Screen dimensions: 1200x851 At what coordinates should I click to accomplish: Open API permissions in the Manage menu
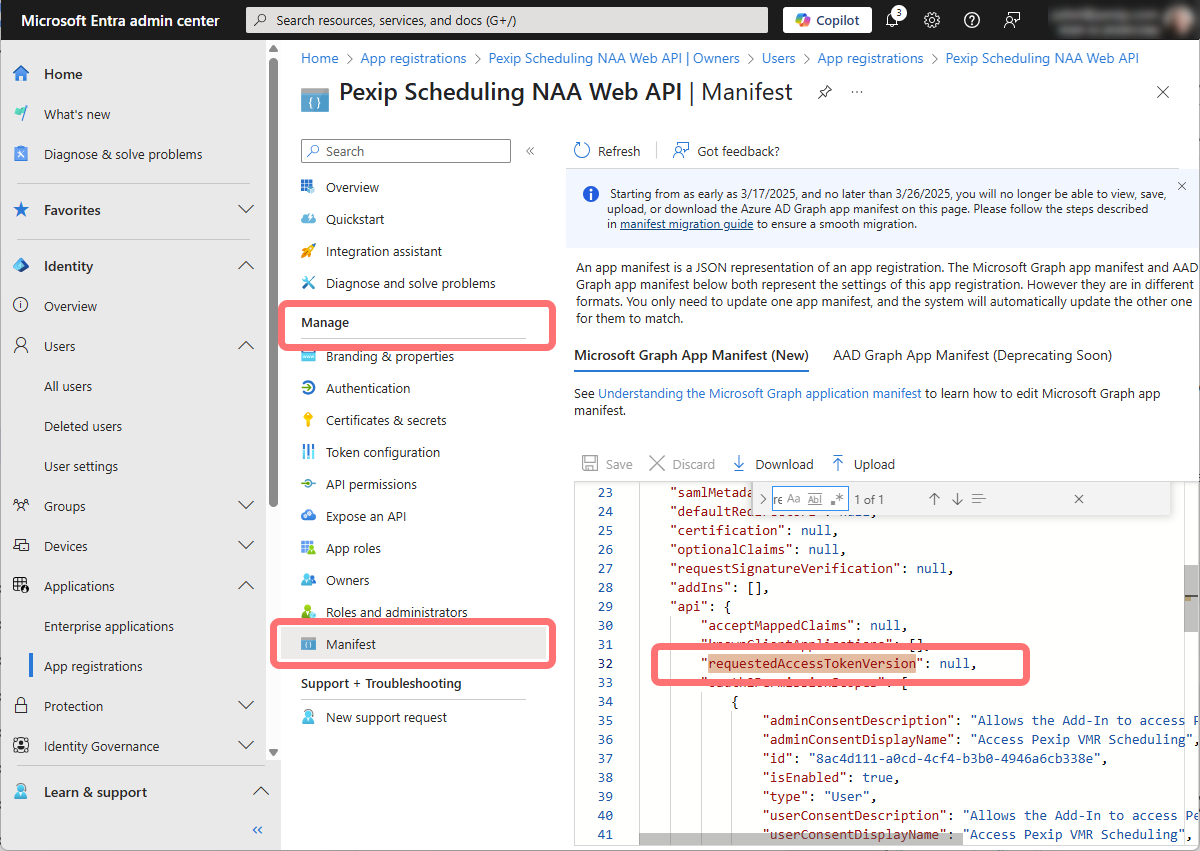click(371, 484)
